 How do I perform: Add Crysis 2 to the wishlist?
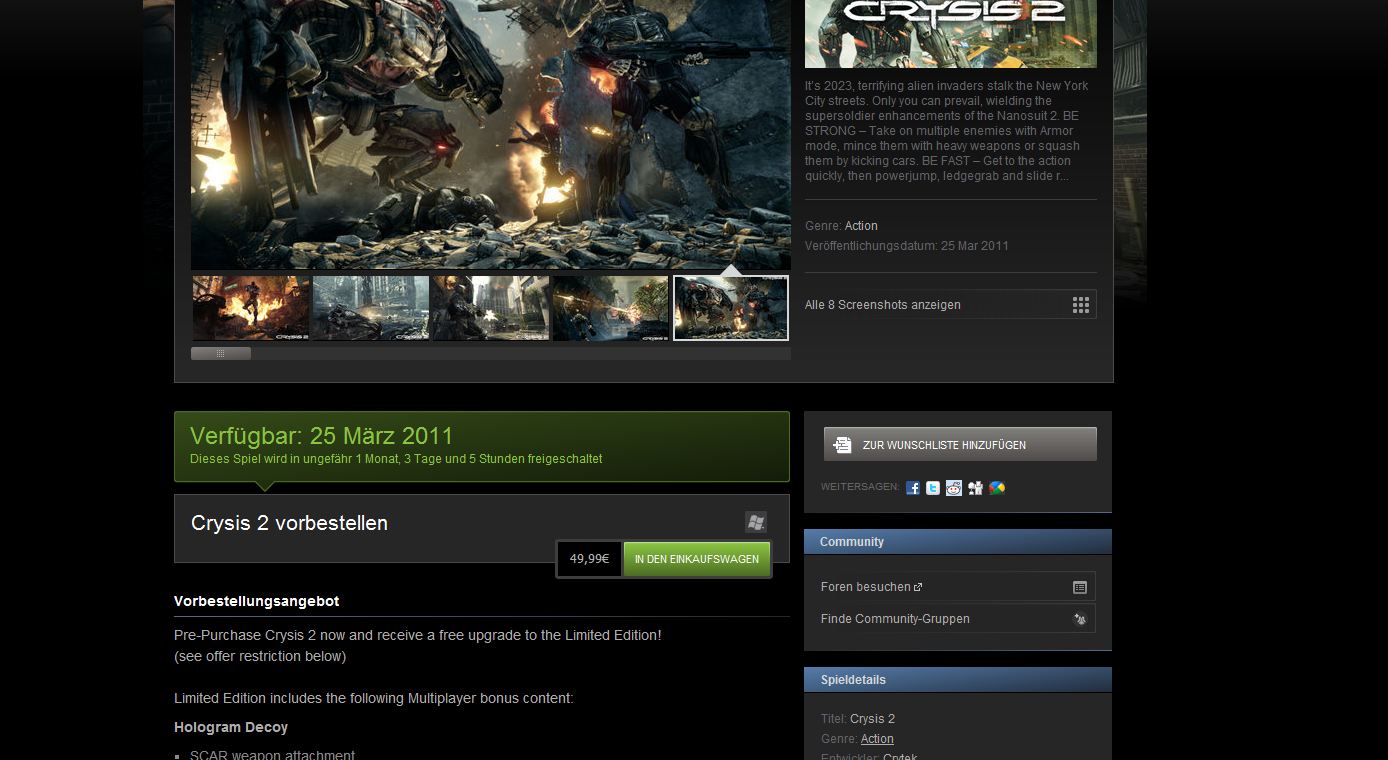click(960, 444)
